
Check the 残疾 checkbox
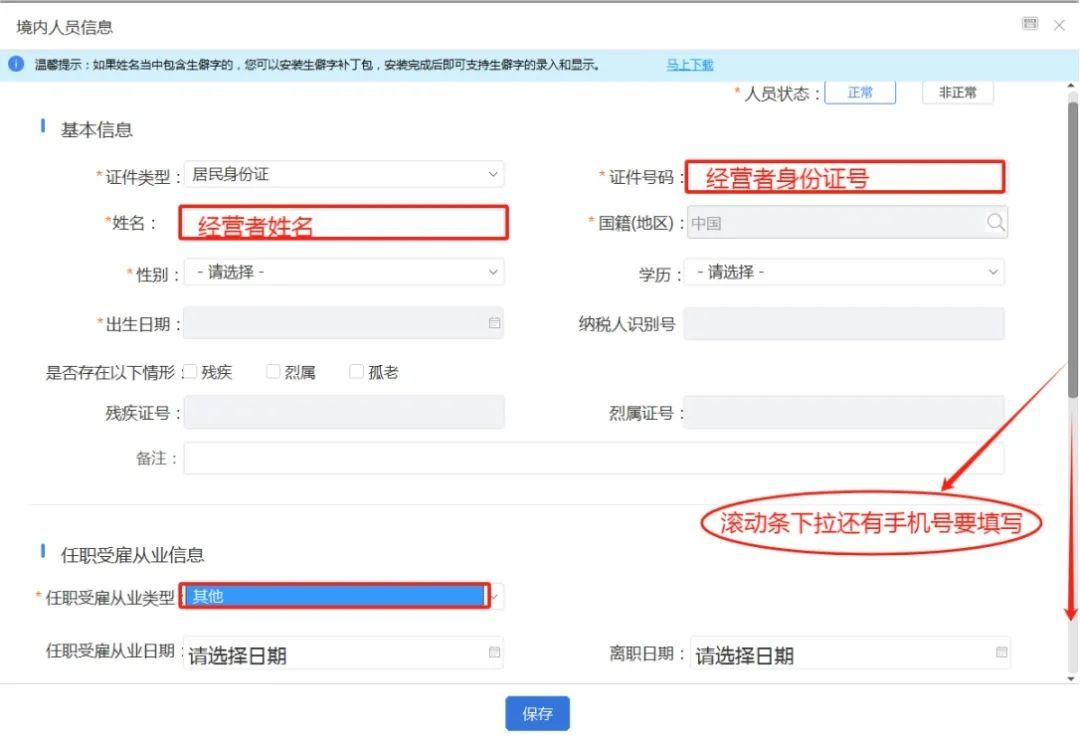point(191,372)
